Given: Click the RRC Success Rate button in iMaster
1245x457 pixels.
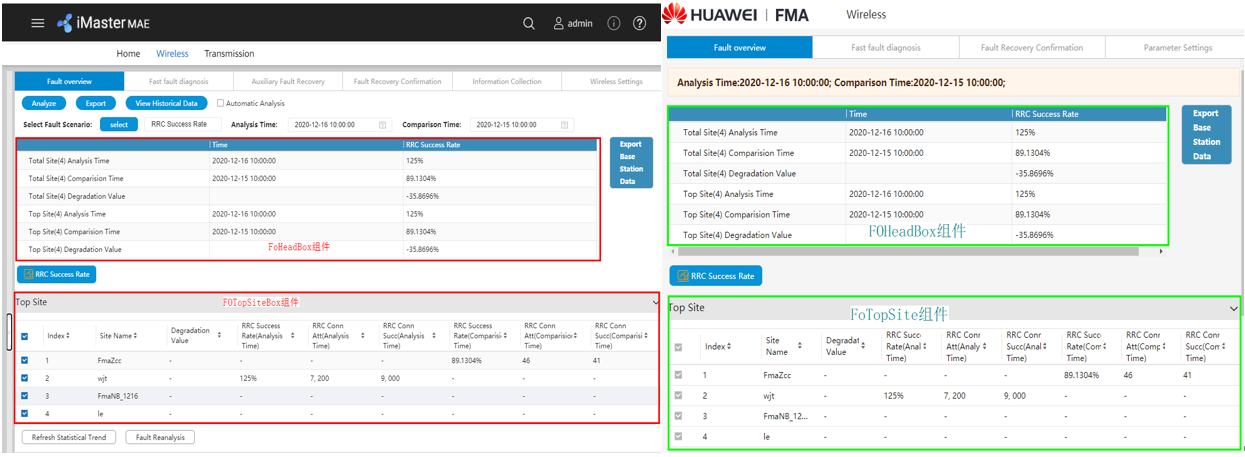Looking at the screenshot, I should click(x=56, y=274).
